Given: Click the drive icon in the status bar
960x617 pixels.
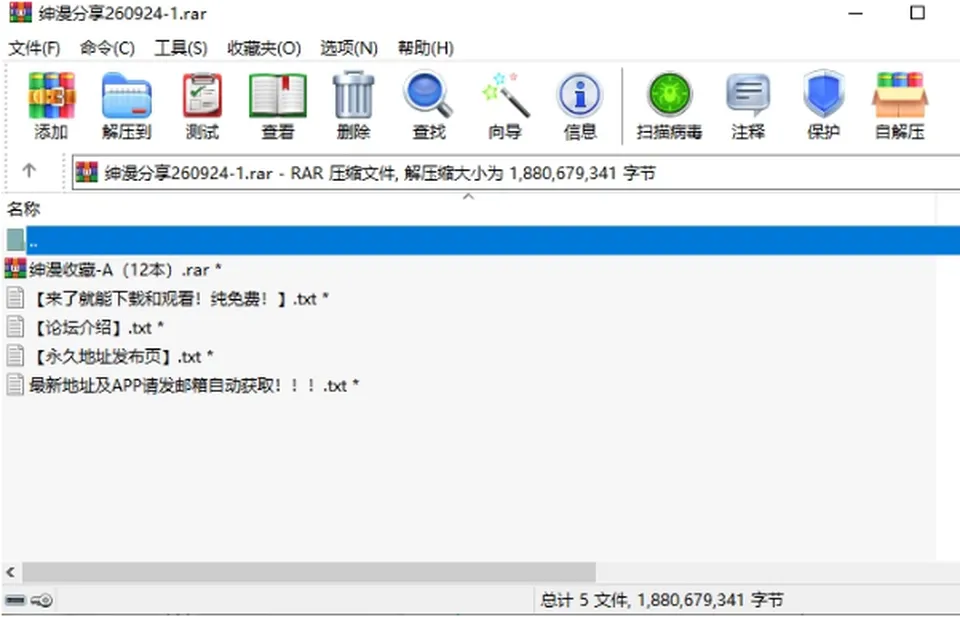Looking at the screenshot, I should pyautogui.click(x=15, y=600).
